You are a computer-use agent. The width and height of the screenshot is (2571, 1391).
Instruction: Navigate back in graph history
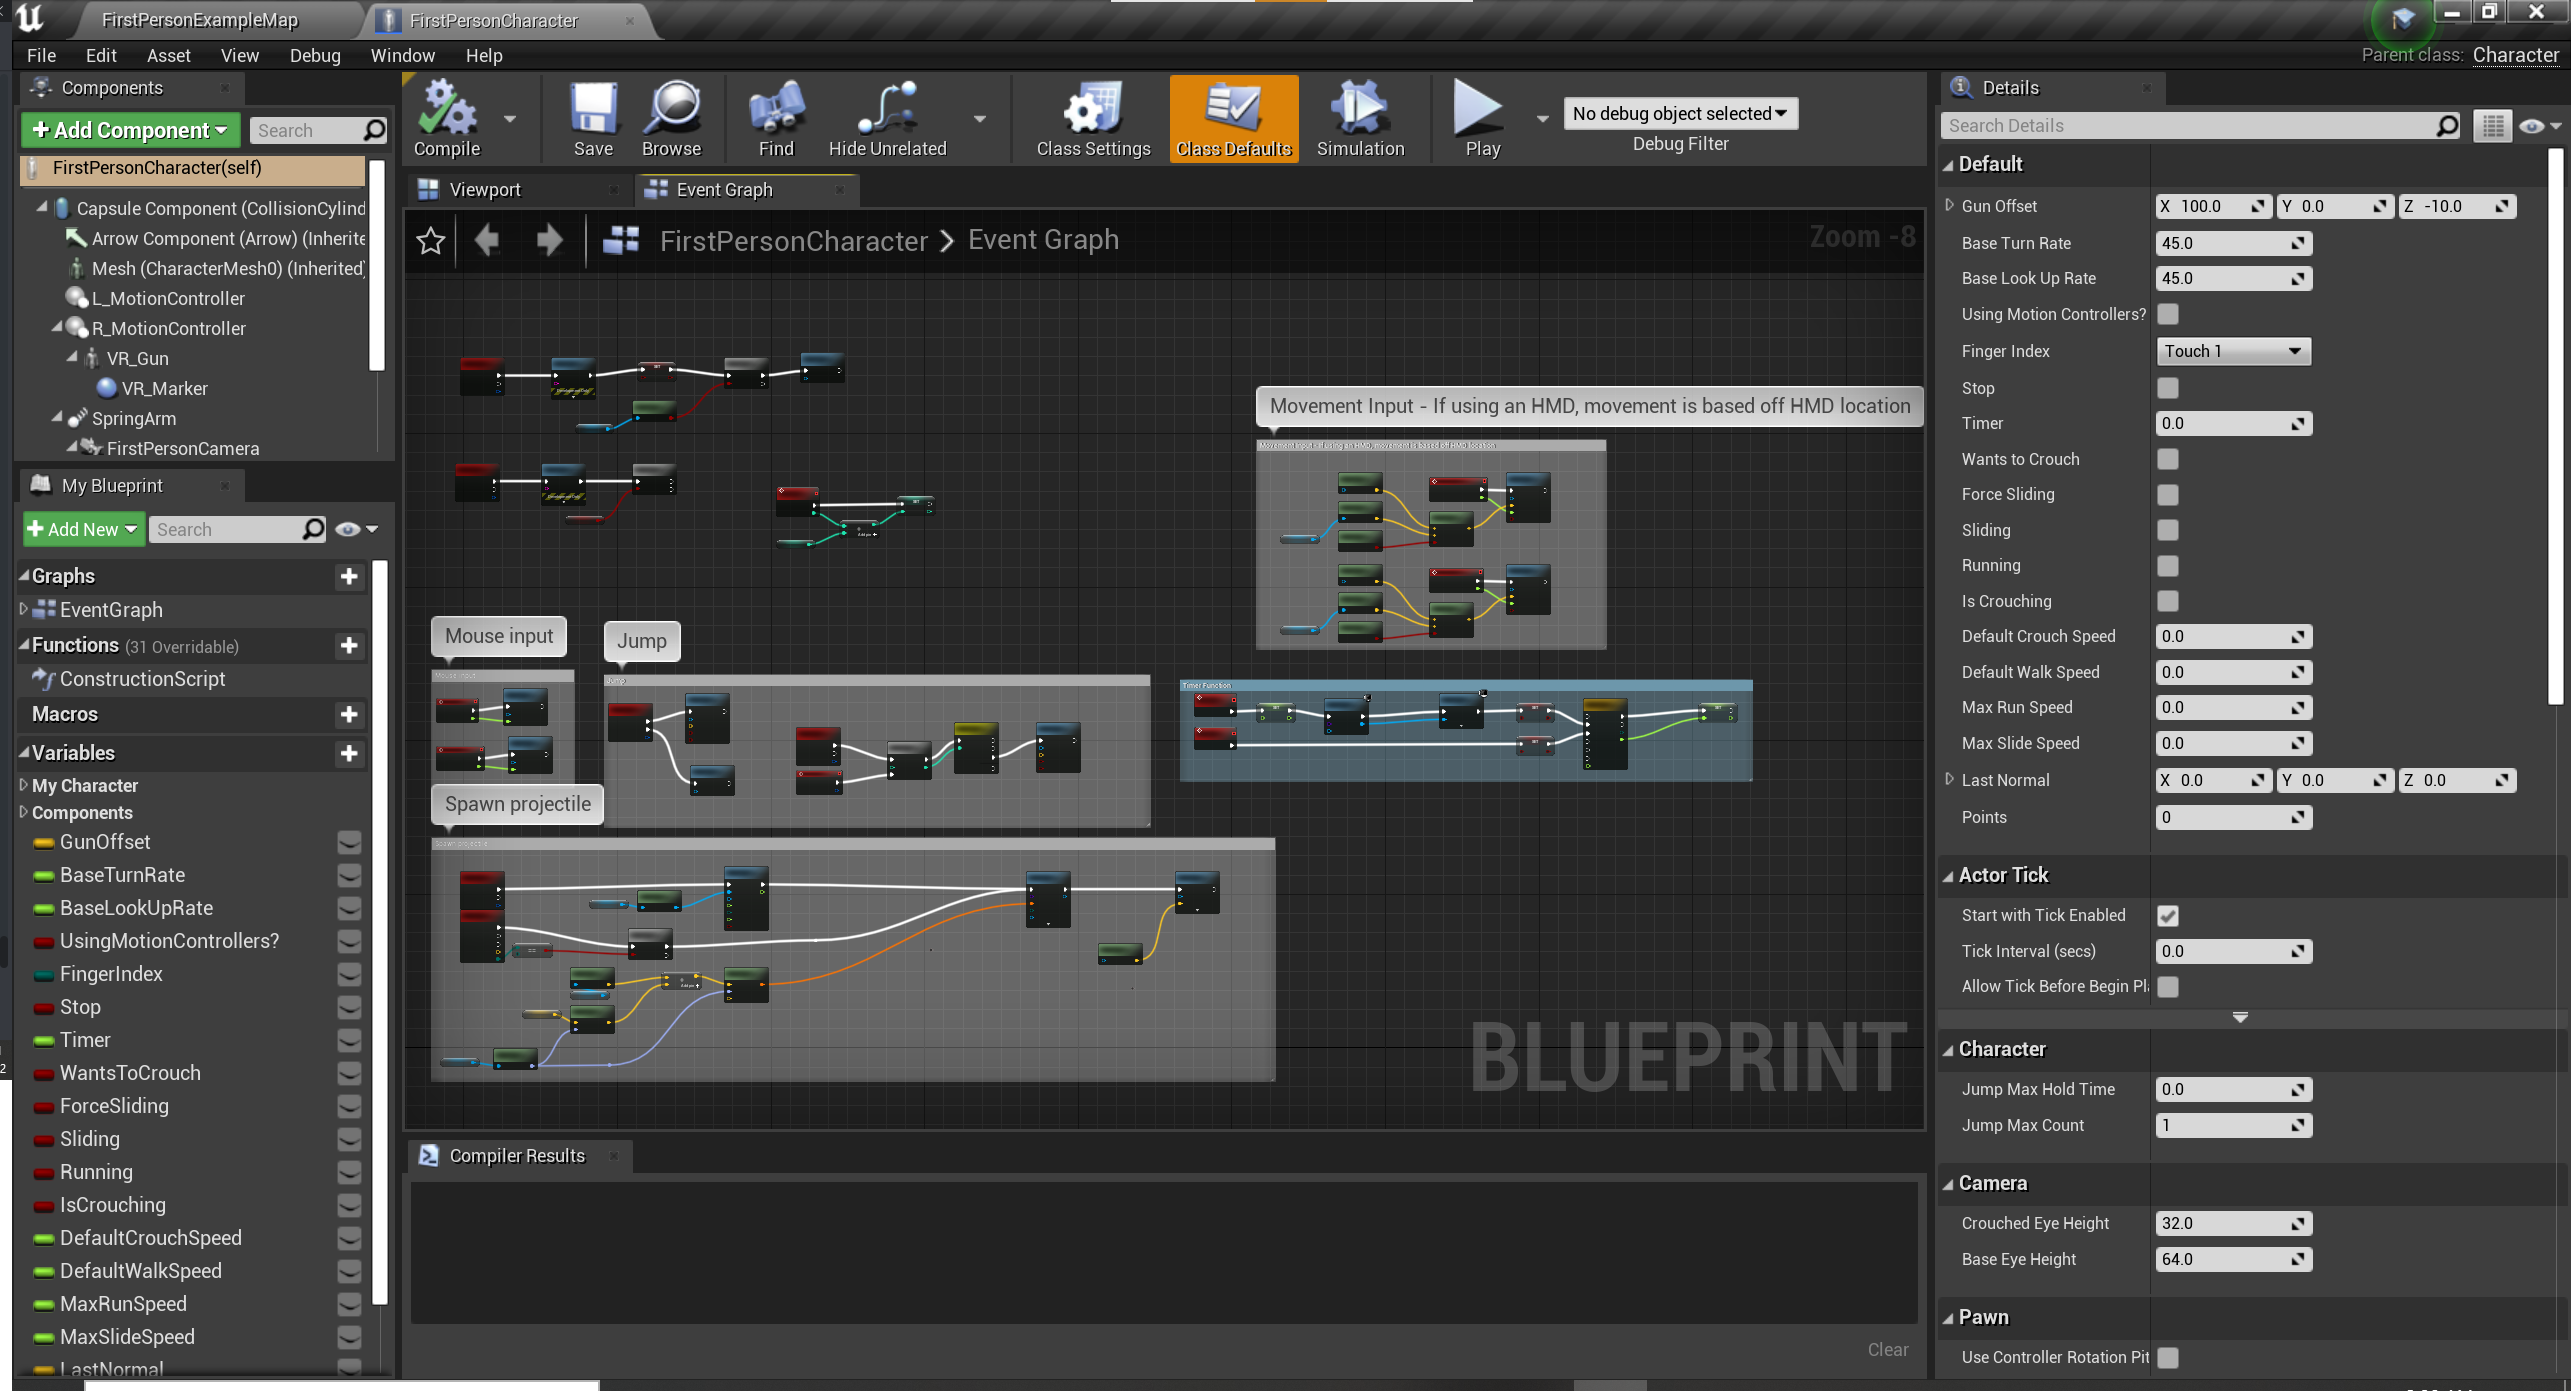488,241
